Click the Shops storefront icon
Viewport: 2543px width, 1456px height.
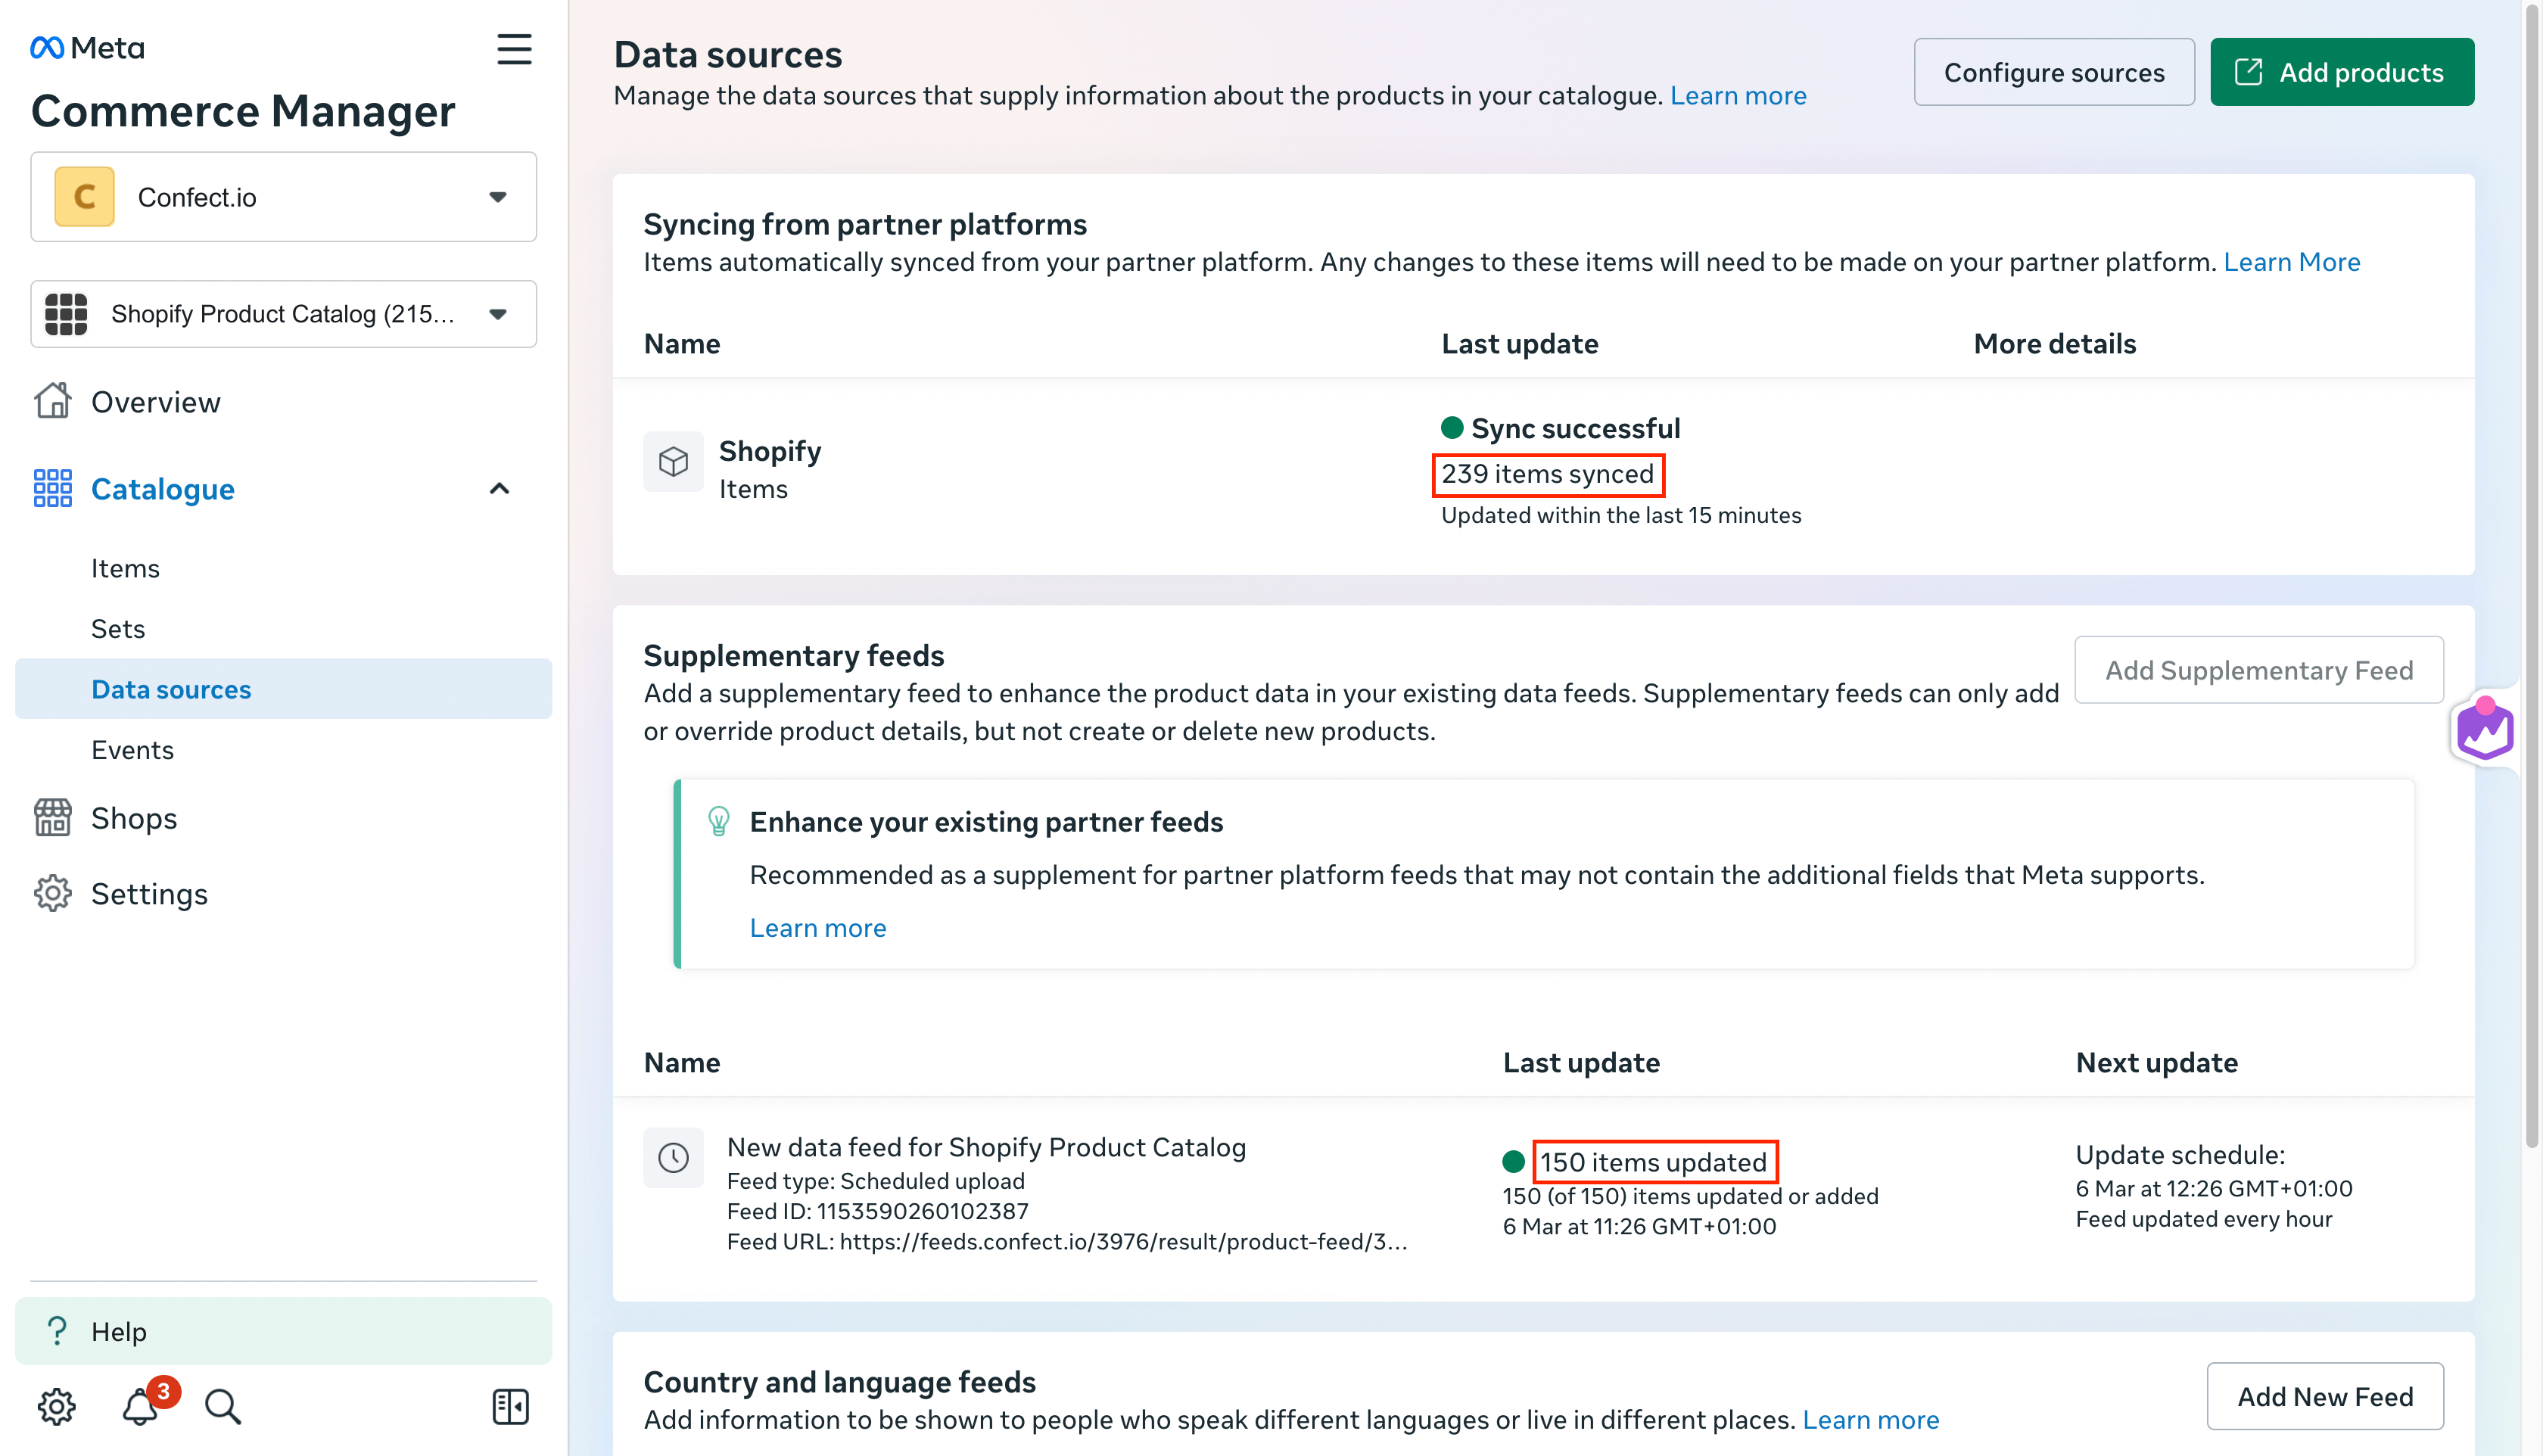point(52,817)
